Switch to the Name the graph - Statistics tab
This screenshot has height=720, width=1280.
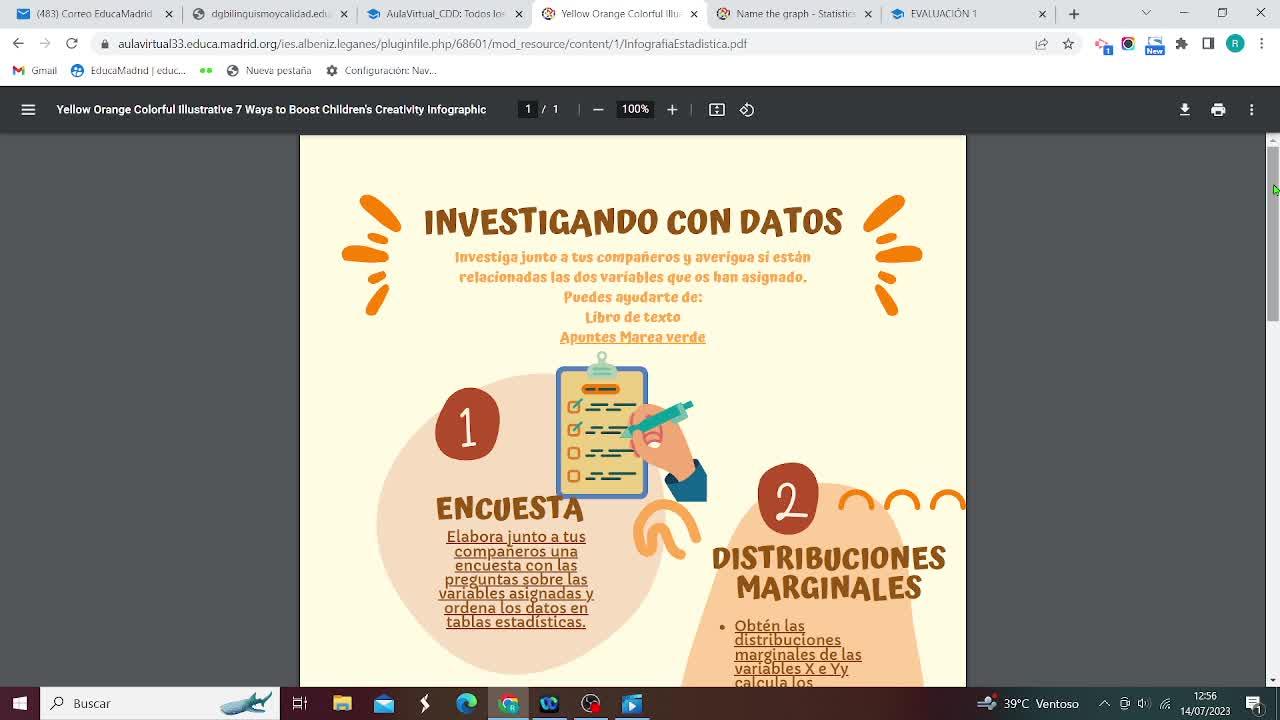[795, 14]
